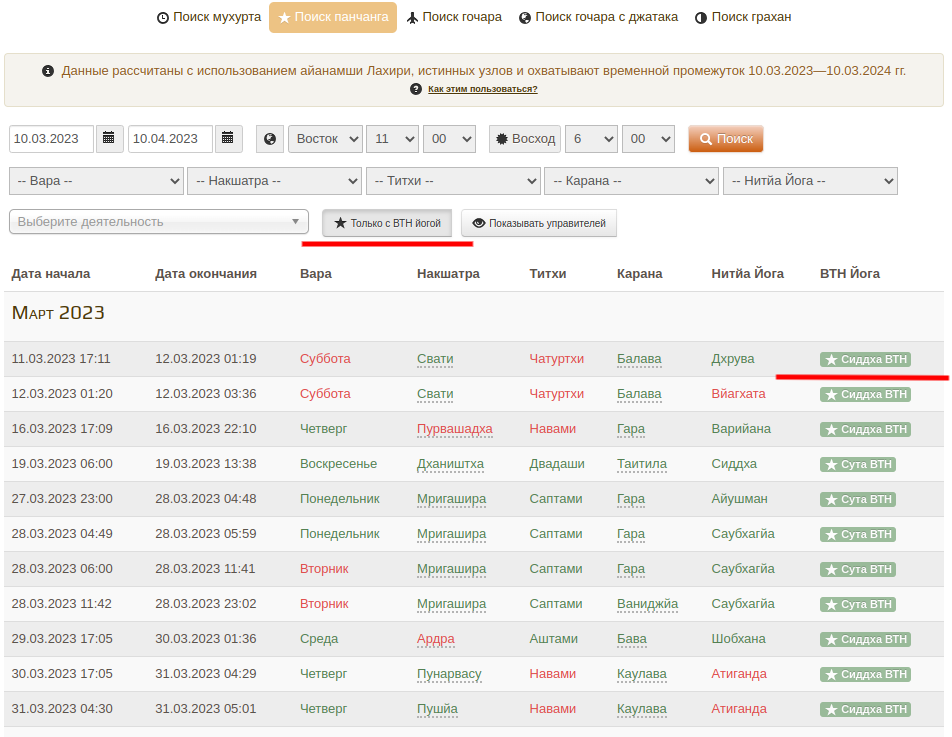Image resolution: width=952 pixels, height=737 pixels.
Task: Click 'Сидха ВТН' badge in 16.03.2023 row
Action: 865,429
